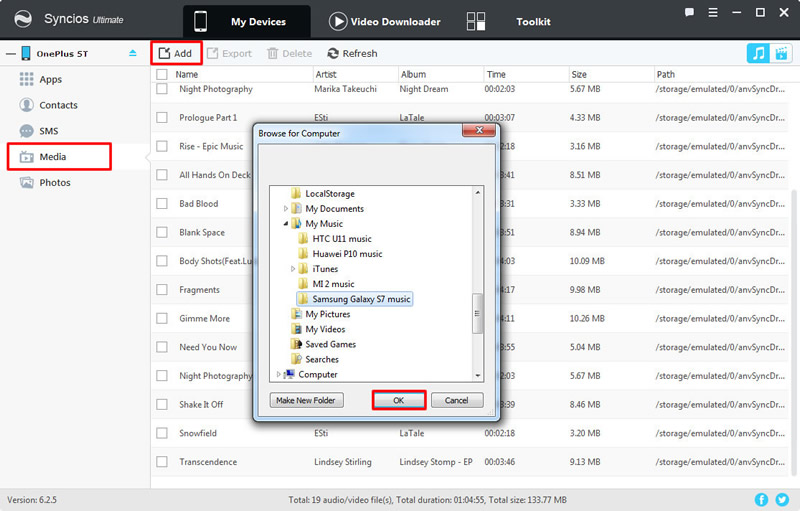Check the Need You Now row
The width and height of the screenshot is (800, 511).
click(162, 347)
